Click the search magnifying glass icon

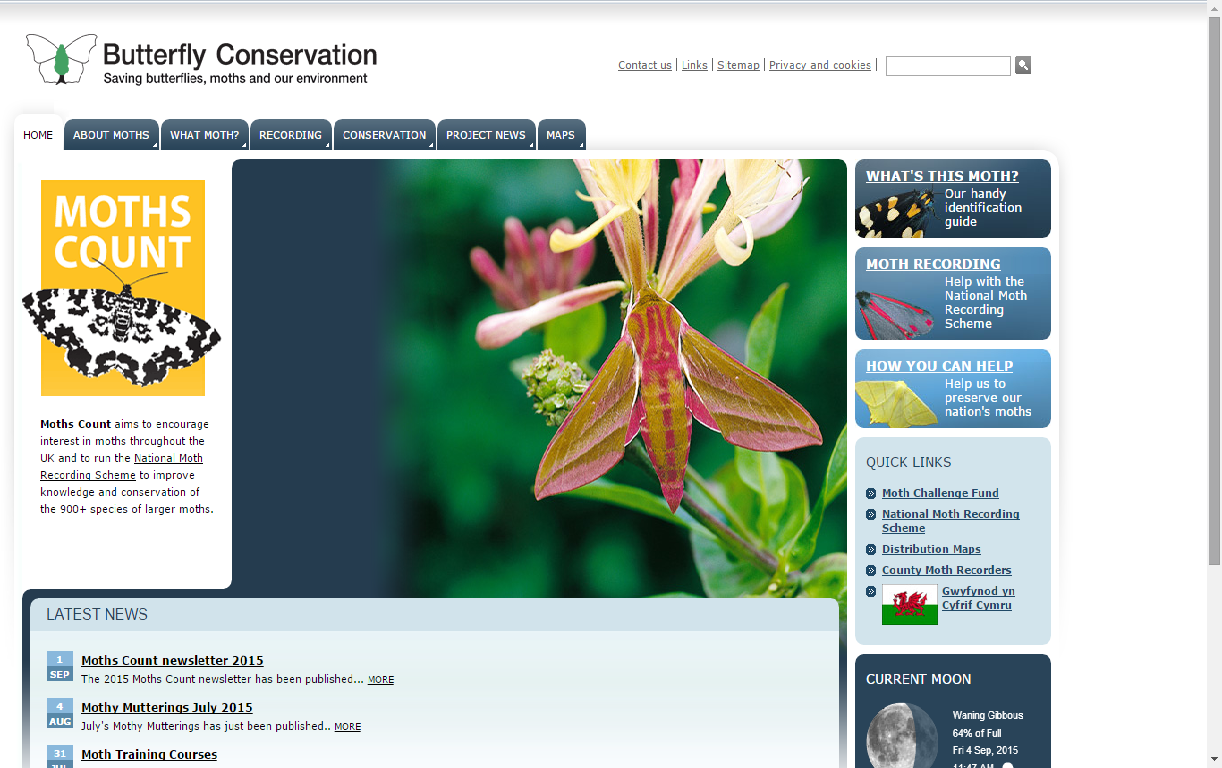[1022, 65]
